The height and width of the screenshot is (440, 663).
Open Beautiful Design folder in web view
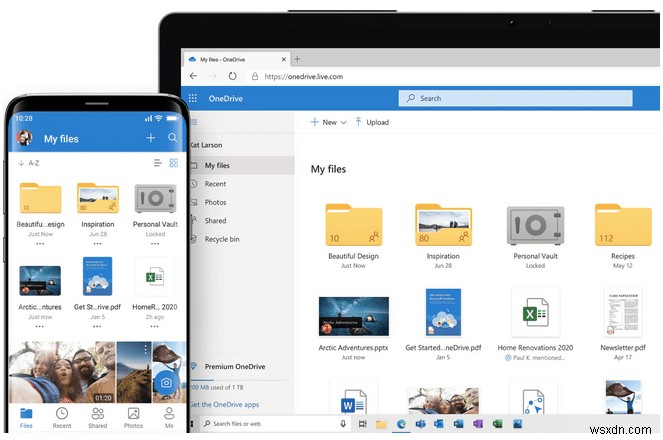pyautogui.click(x=353, y=225)
